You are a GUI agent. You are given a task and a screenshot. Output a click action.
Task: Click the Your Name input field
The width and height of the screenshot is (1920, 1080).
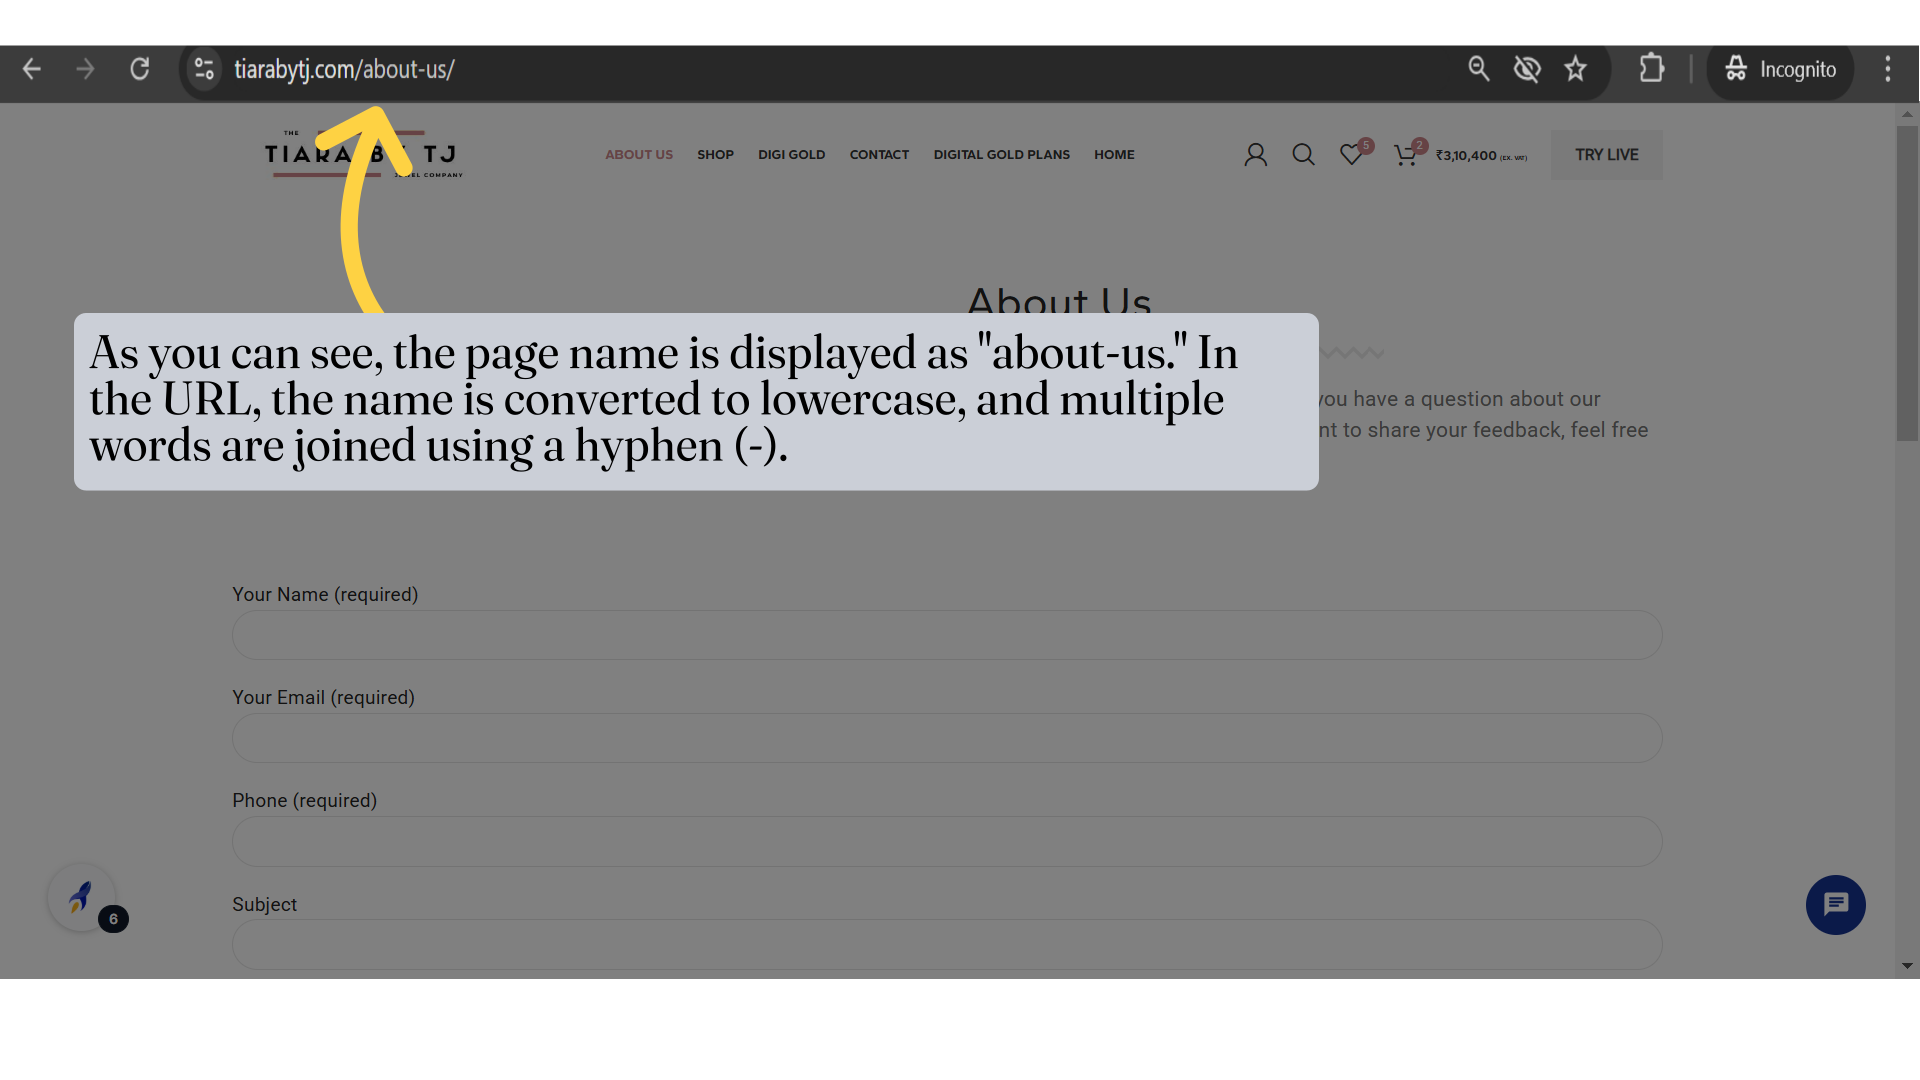coord(946,636)
